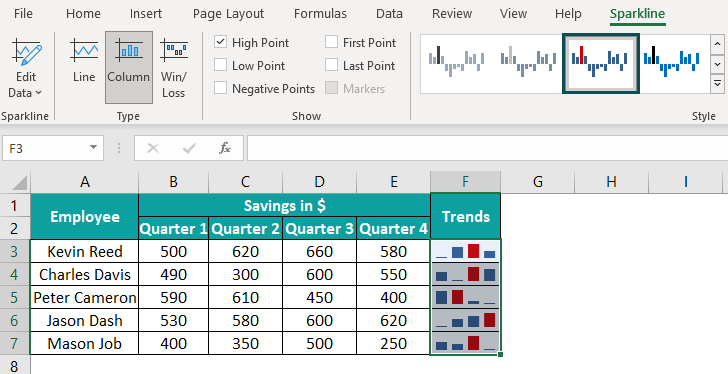This screenshot has width=728, height=374.
Task: Choose the Line sparkline type
Action: coord(84,61)
